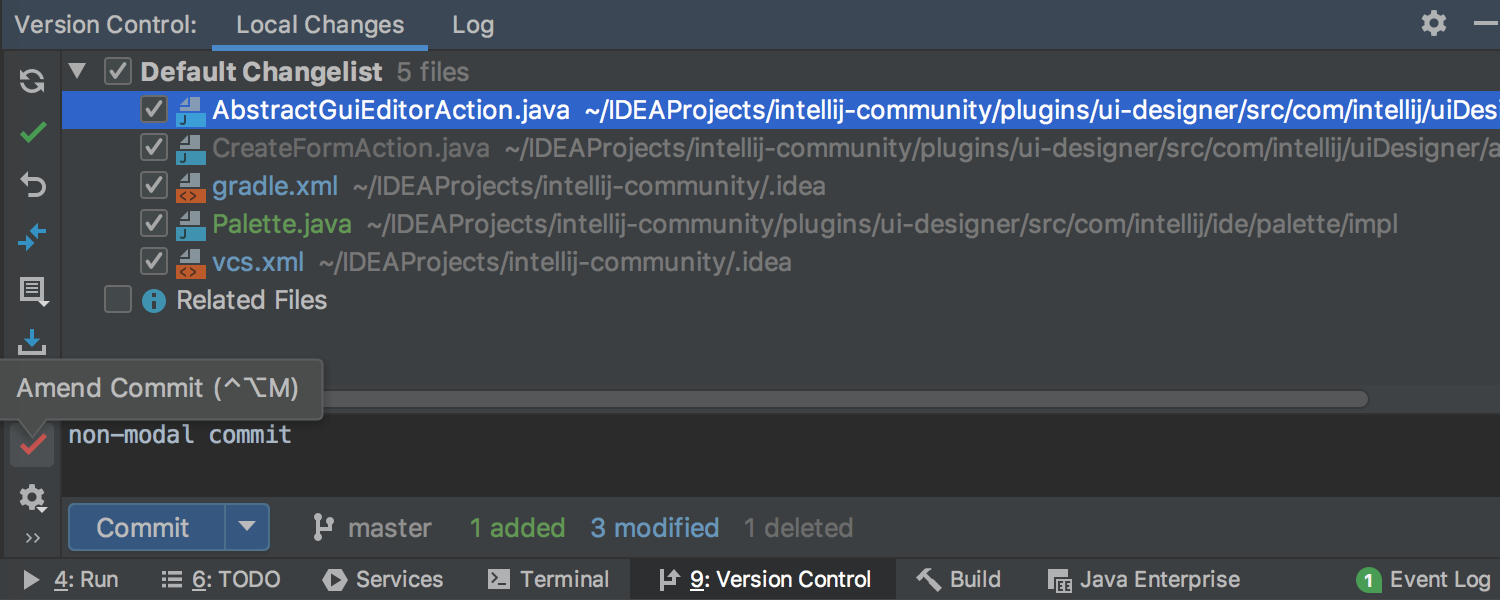Select the green commit checkmark icon
This screenshot has width=1500, height=600.
[31, 132]
